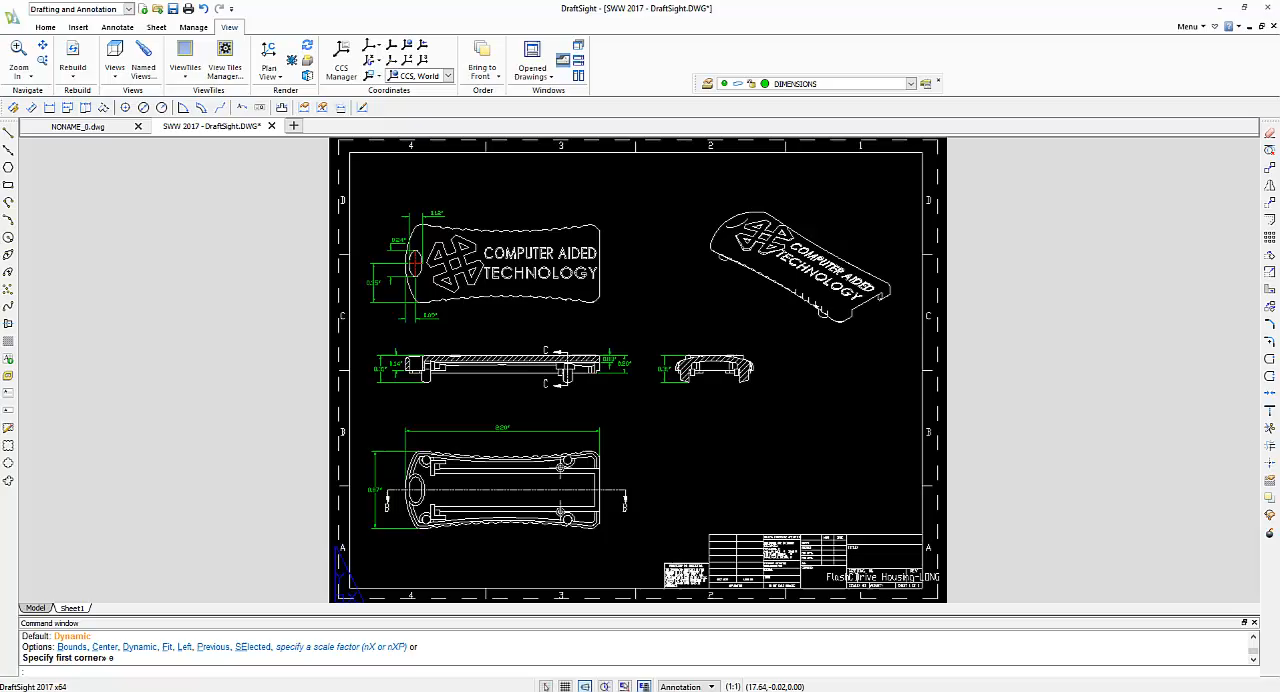Image resolution: width=1280 pixels, height=692 pixels.
Task: Click the Redo icon in quick access toolbar
Action: point(218,9)
